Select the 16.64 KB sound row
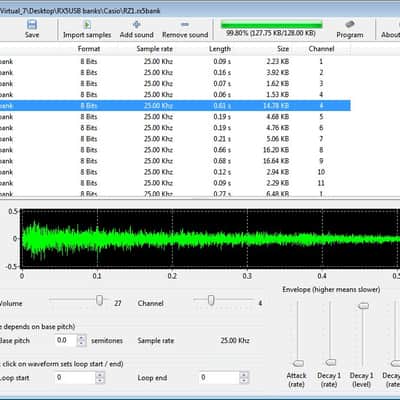 click(175, 161)
